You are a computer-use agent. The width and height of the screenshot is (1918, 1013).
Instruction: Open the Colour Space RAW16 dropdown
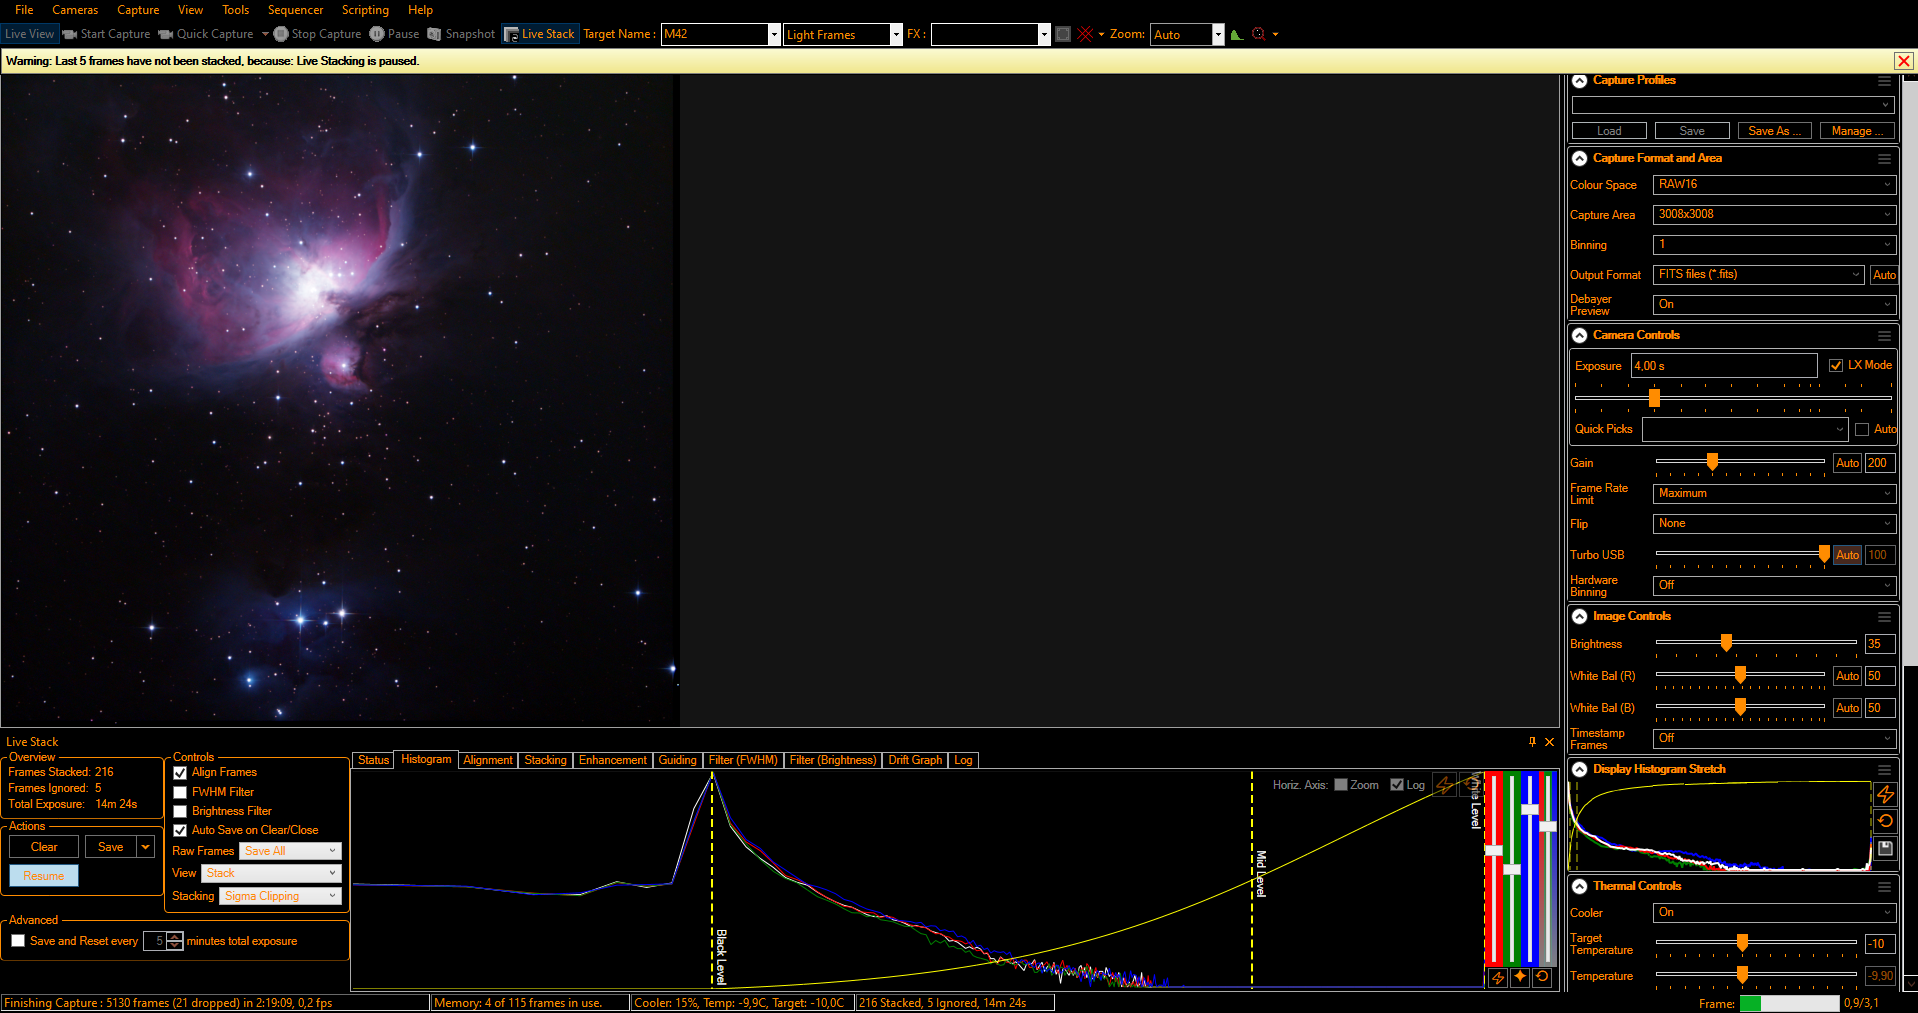(x=1773, y=185)
